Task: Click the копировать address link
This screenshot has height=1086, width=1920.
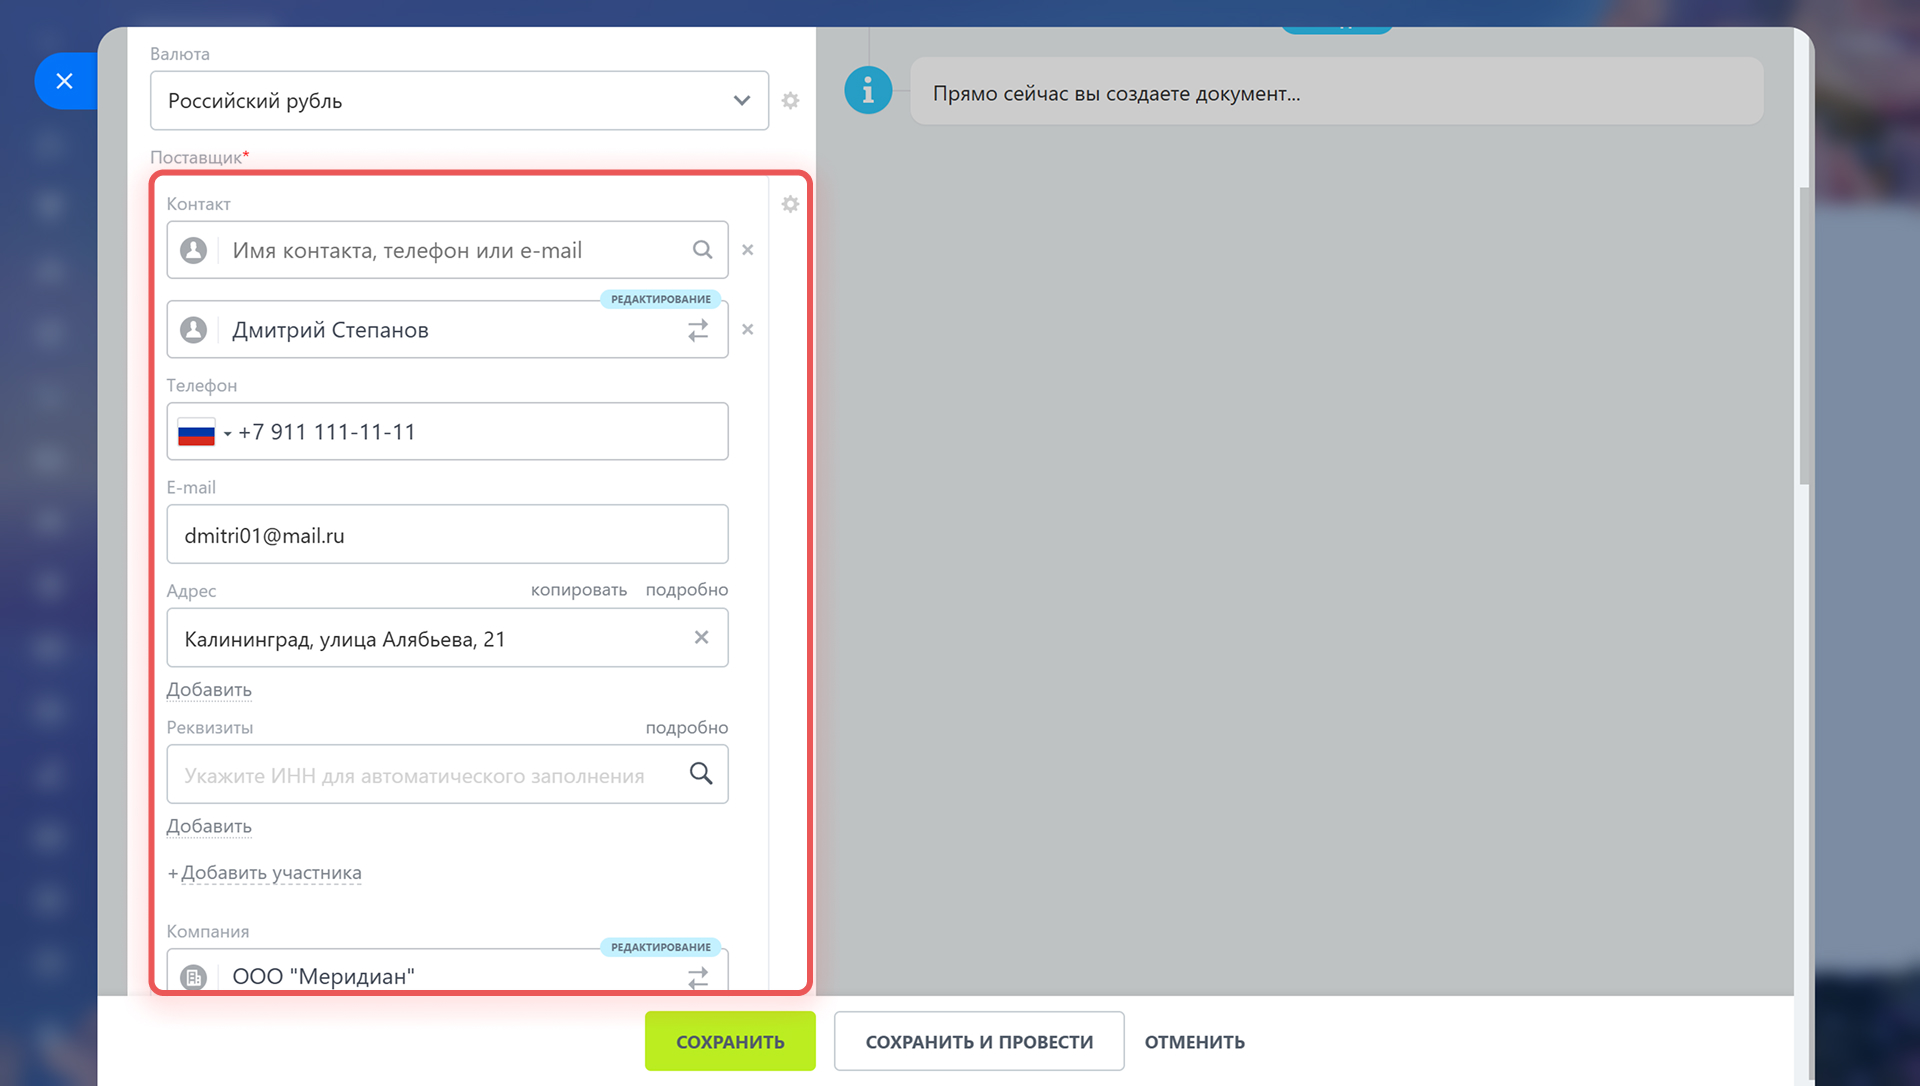Action: click(579, 590)
